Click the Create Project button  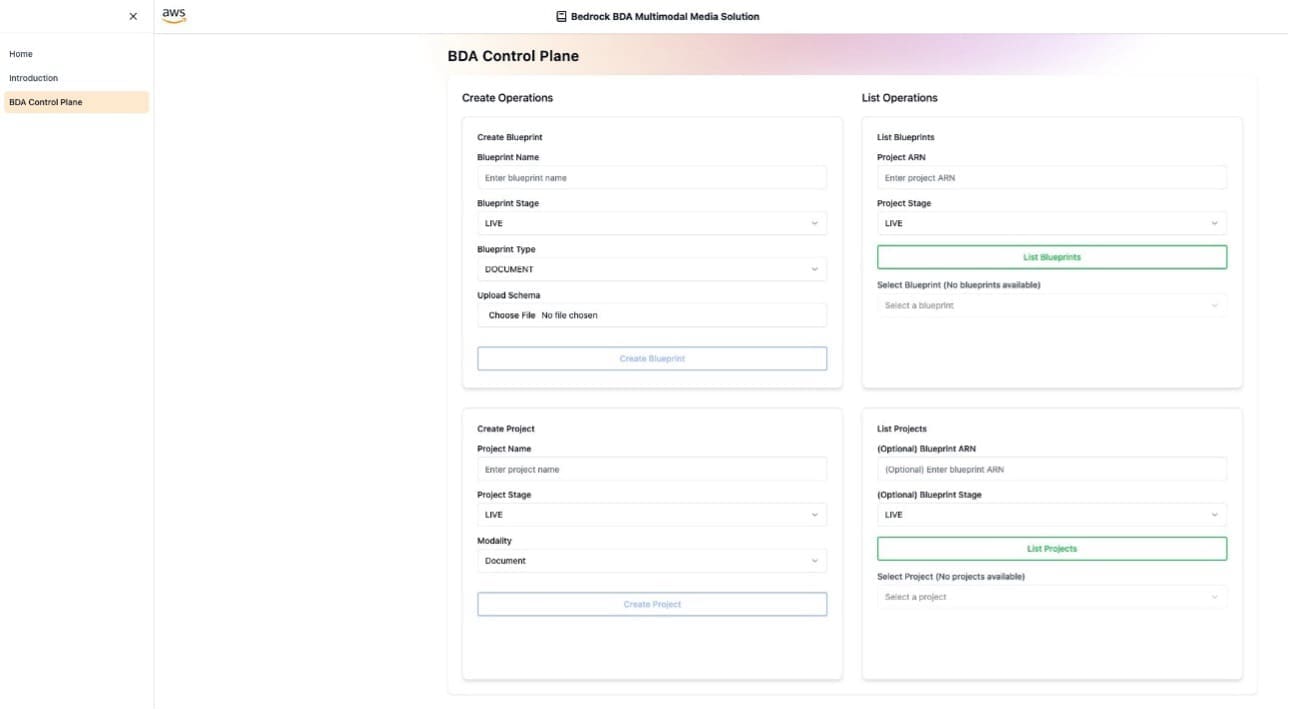click(x=652, y=603)
